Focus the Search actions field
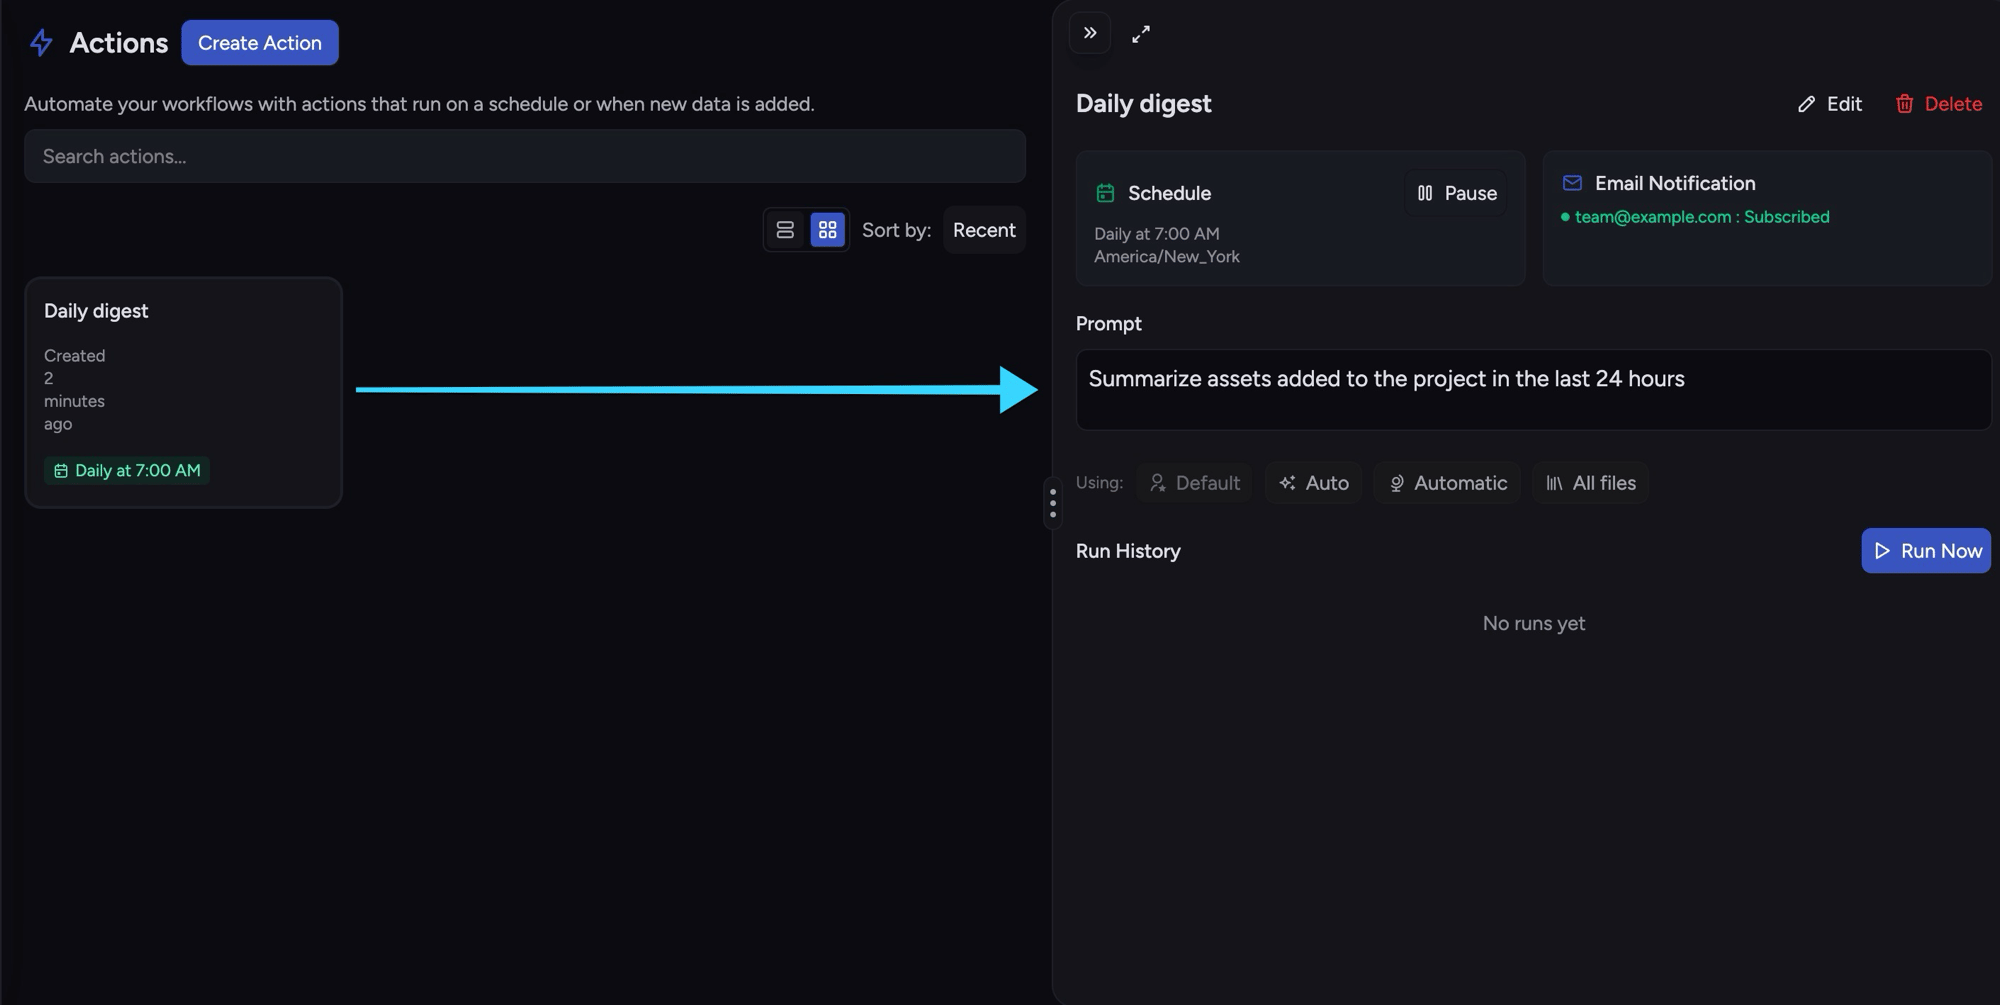 tap(525, 156)
